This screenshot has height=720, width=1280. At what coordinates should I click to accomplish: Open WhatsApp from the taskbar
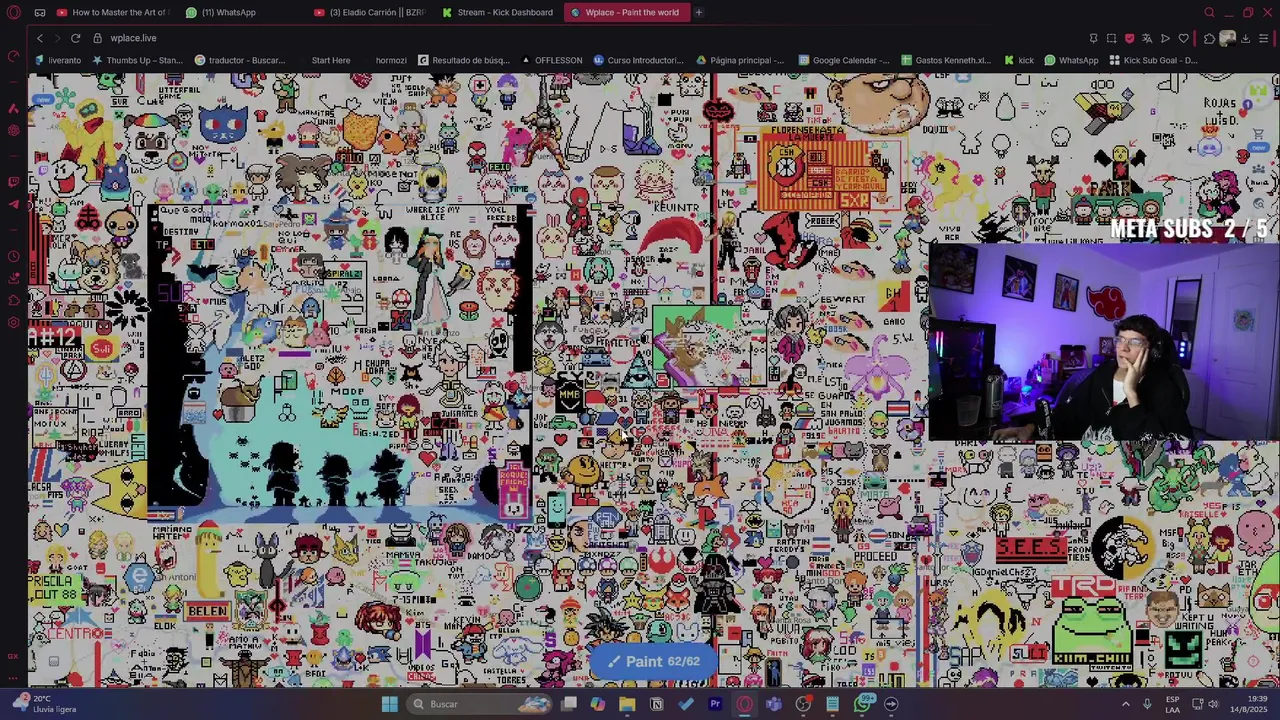[862, 704]
